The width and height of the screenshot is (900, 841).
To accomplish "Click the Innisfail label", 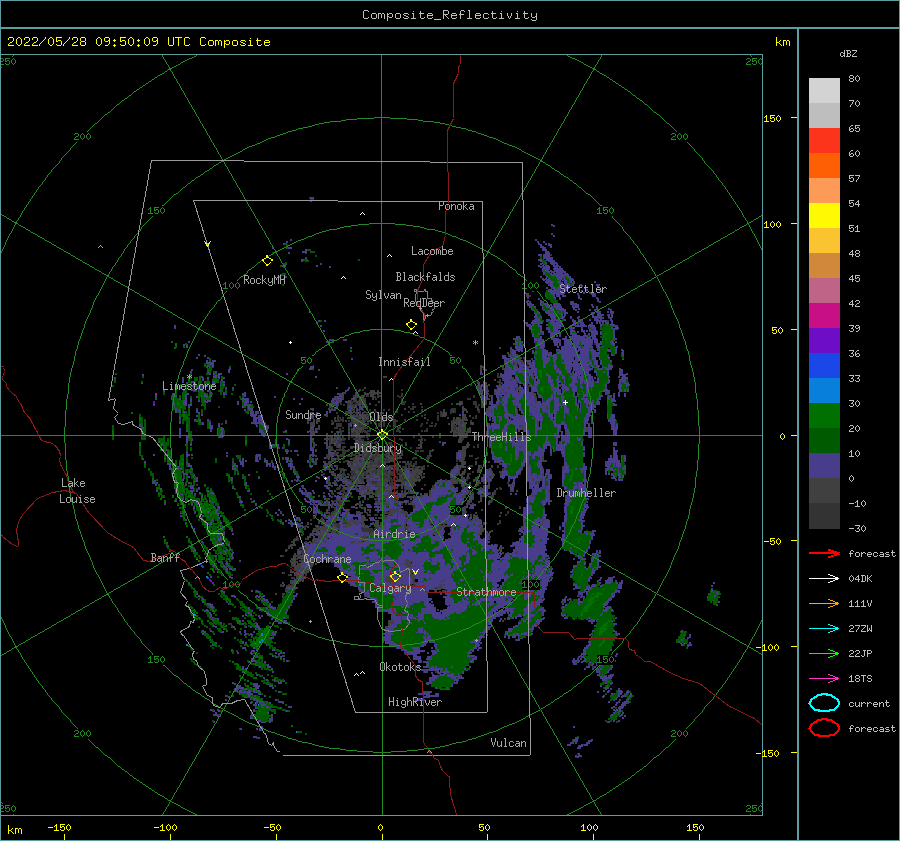I will 404,362.
